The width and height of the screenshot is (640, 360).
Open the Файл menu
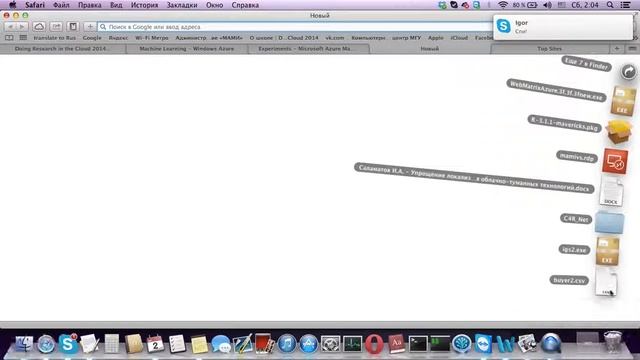(x=61, y=5)
